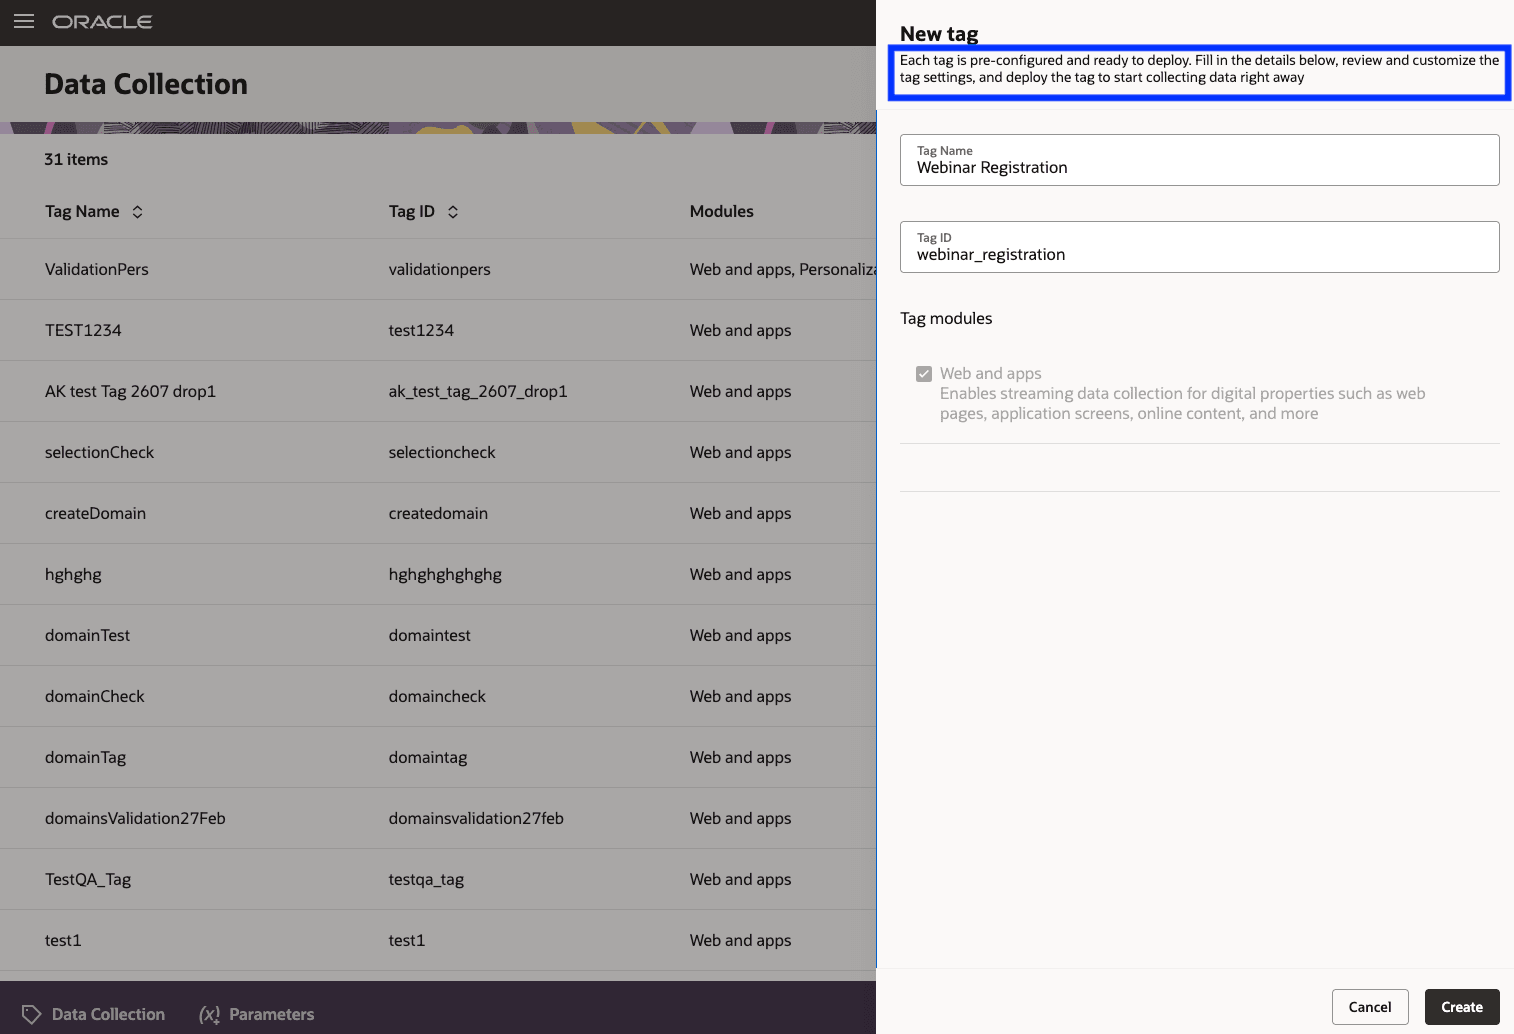Select the domainsValidation27Feb tag name
Image resolution: width=1514 pixels, height=1034 pixels.
(x=135, y=818)
